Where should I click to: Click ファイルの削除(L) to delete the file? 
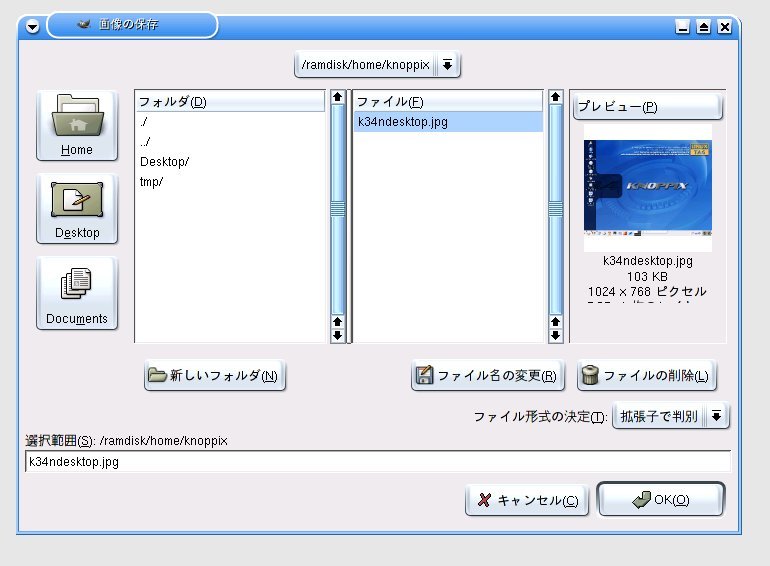click(647, 376)
